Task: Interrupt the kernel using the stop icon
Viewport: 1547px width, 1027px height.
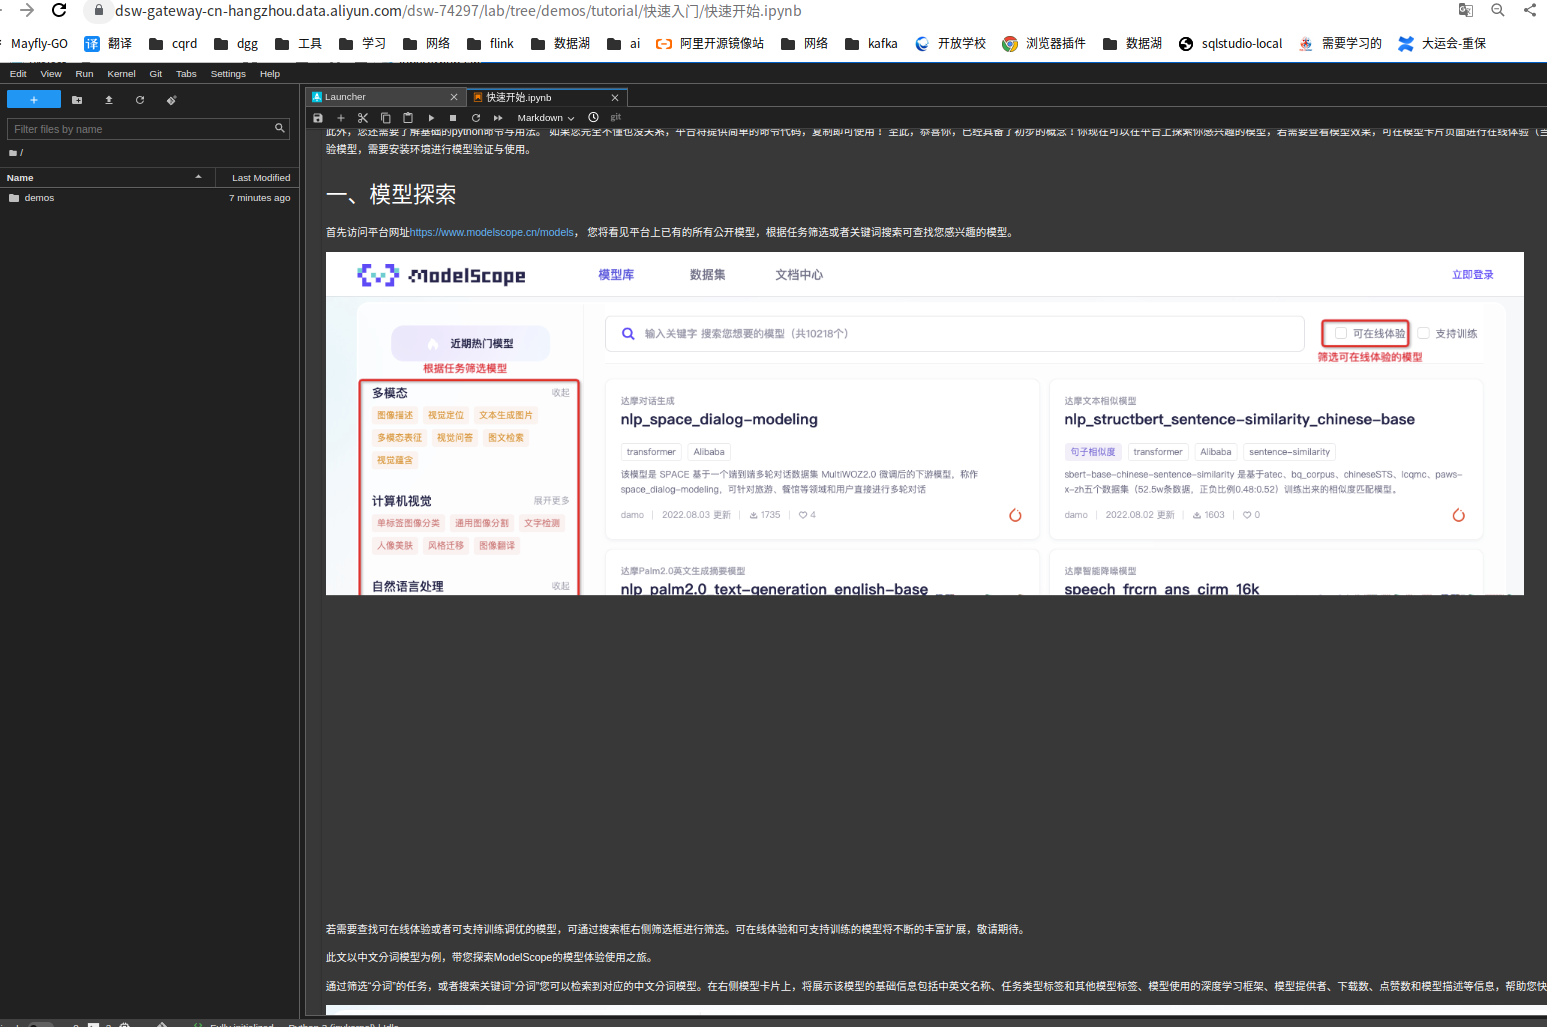Action: [451, 117]
